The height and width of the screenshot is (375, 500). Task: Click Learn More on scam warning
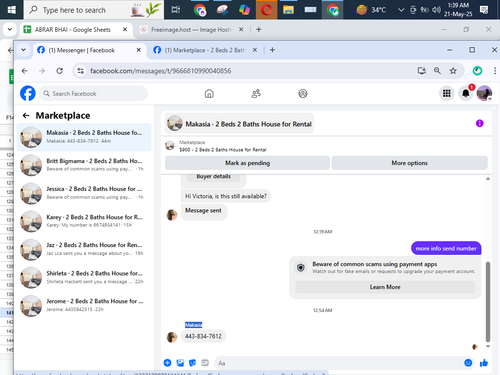click(x=385, y=287)
